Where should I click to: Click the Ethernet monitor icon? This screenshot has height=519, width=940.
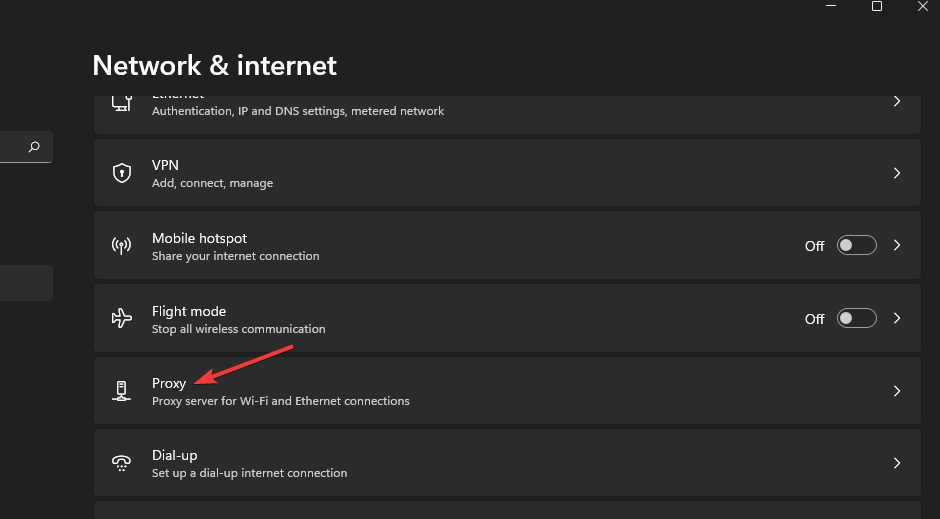tap(122, 103)
